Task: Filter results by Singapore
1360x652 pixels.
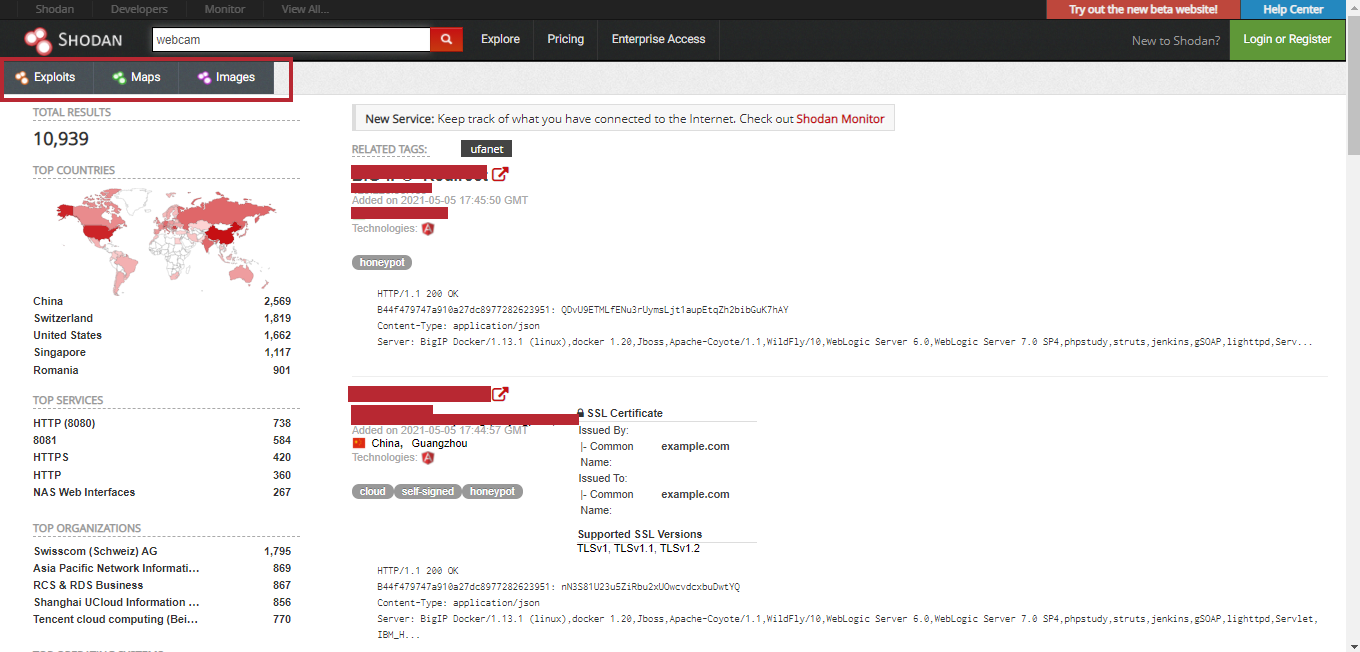Action: [59, 352]
